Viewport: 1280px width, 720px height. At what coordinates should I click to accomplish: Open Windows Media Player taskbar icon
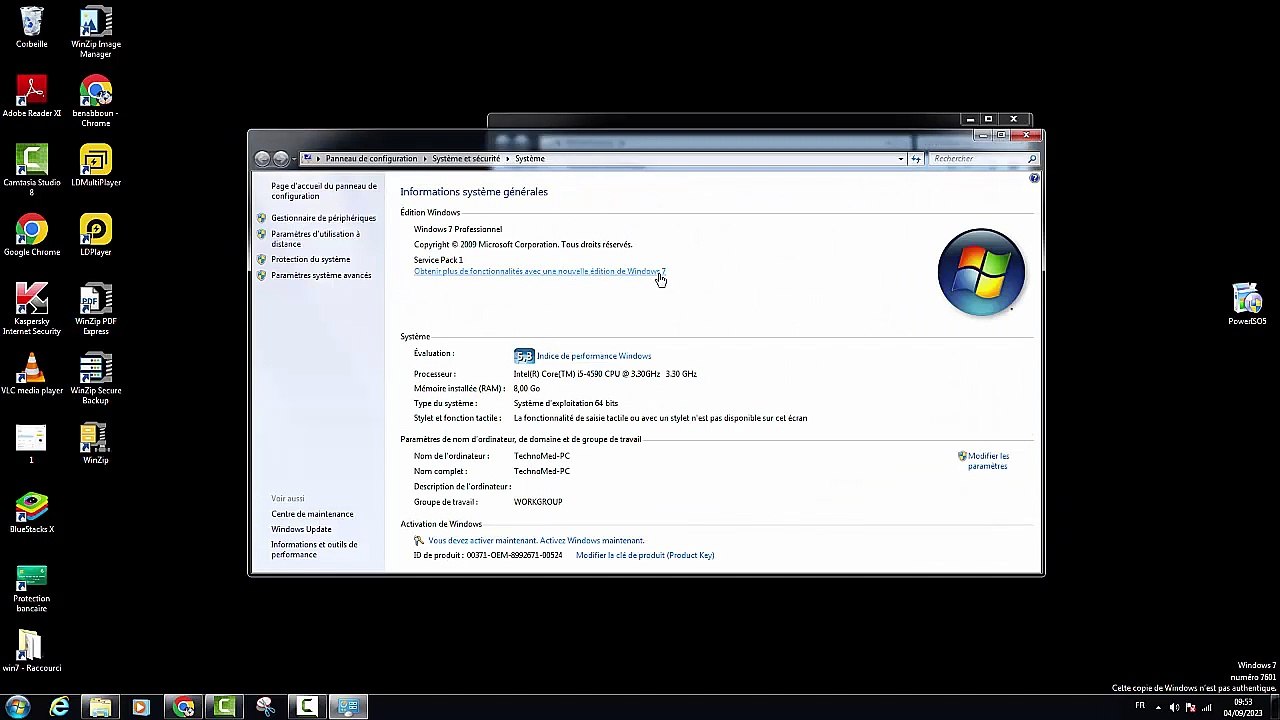[140, 707]
